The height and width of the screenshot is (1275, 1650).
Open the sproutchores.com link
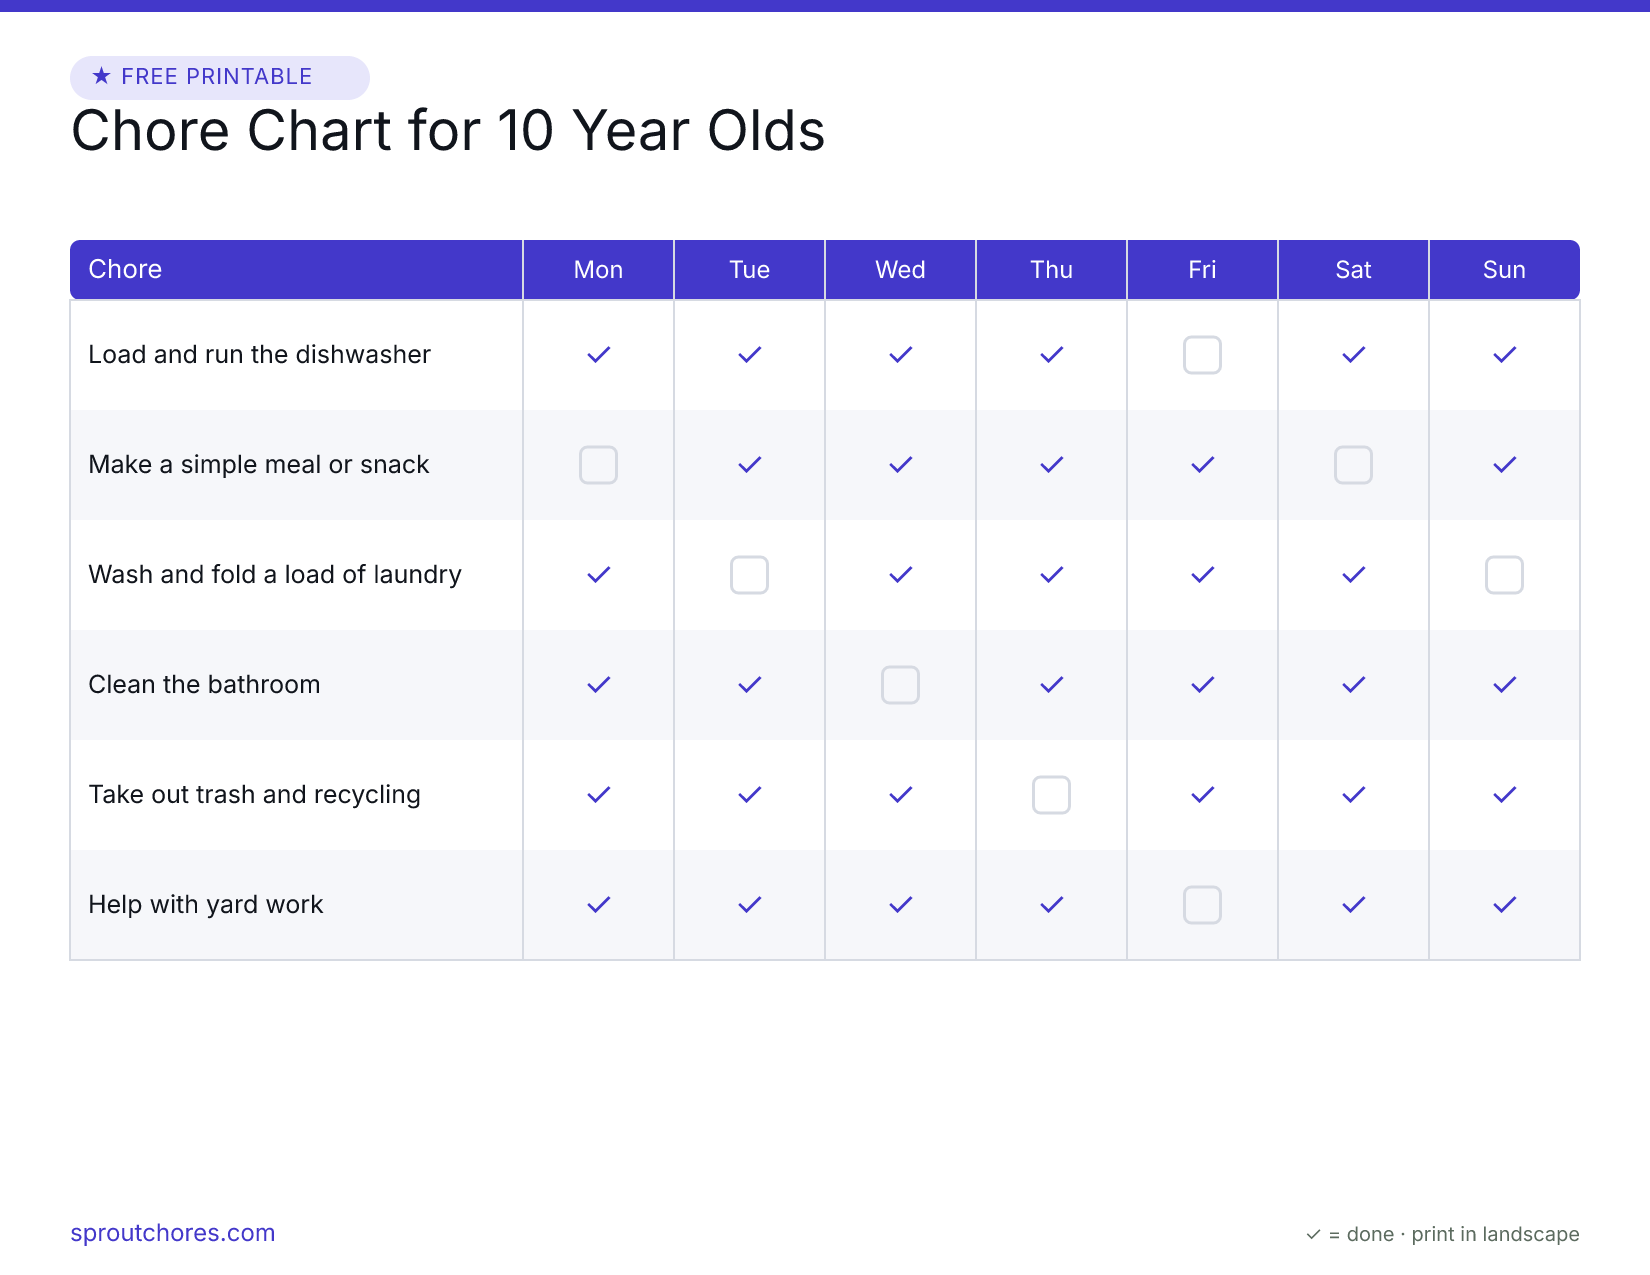click(173, 1233)
